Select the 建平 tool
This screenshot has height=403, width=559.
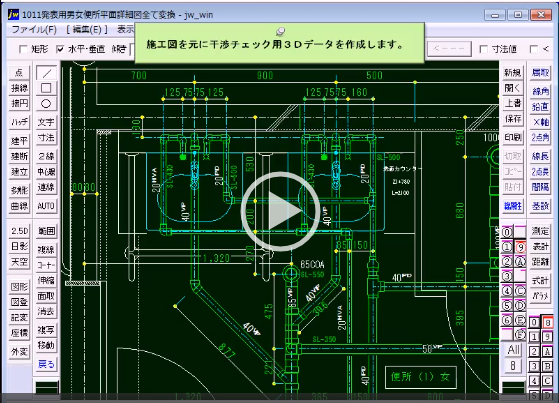pyautogui.click(x=19, y=141)
